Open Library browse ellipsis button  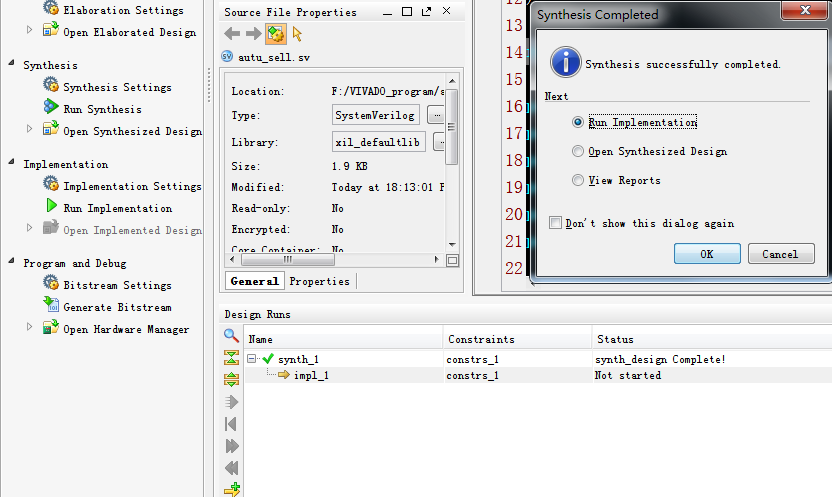click(x=440, y=142)
